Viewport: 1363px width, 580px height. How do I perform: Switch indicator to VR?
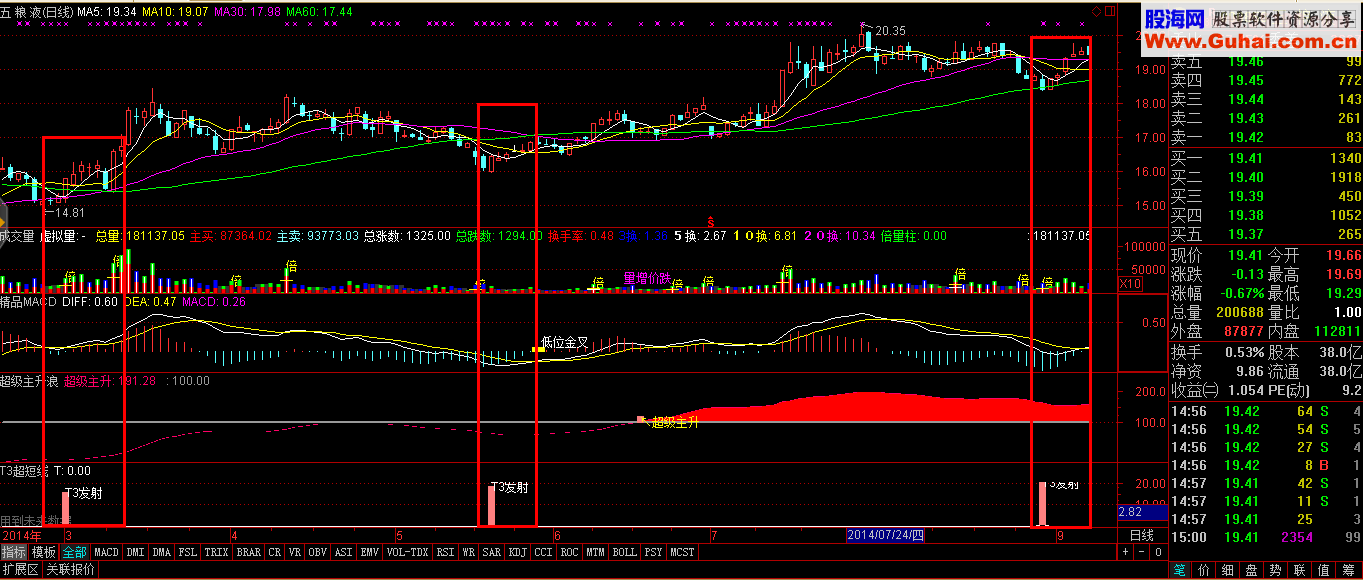[294, 551]
